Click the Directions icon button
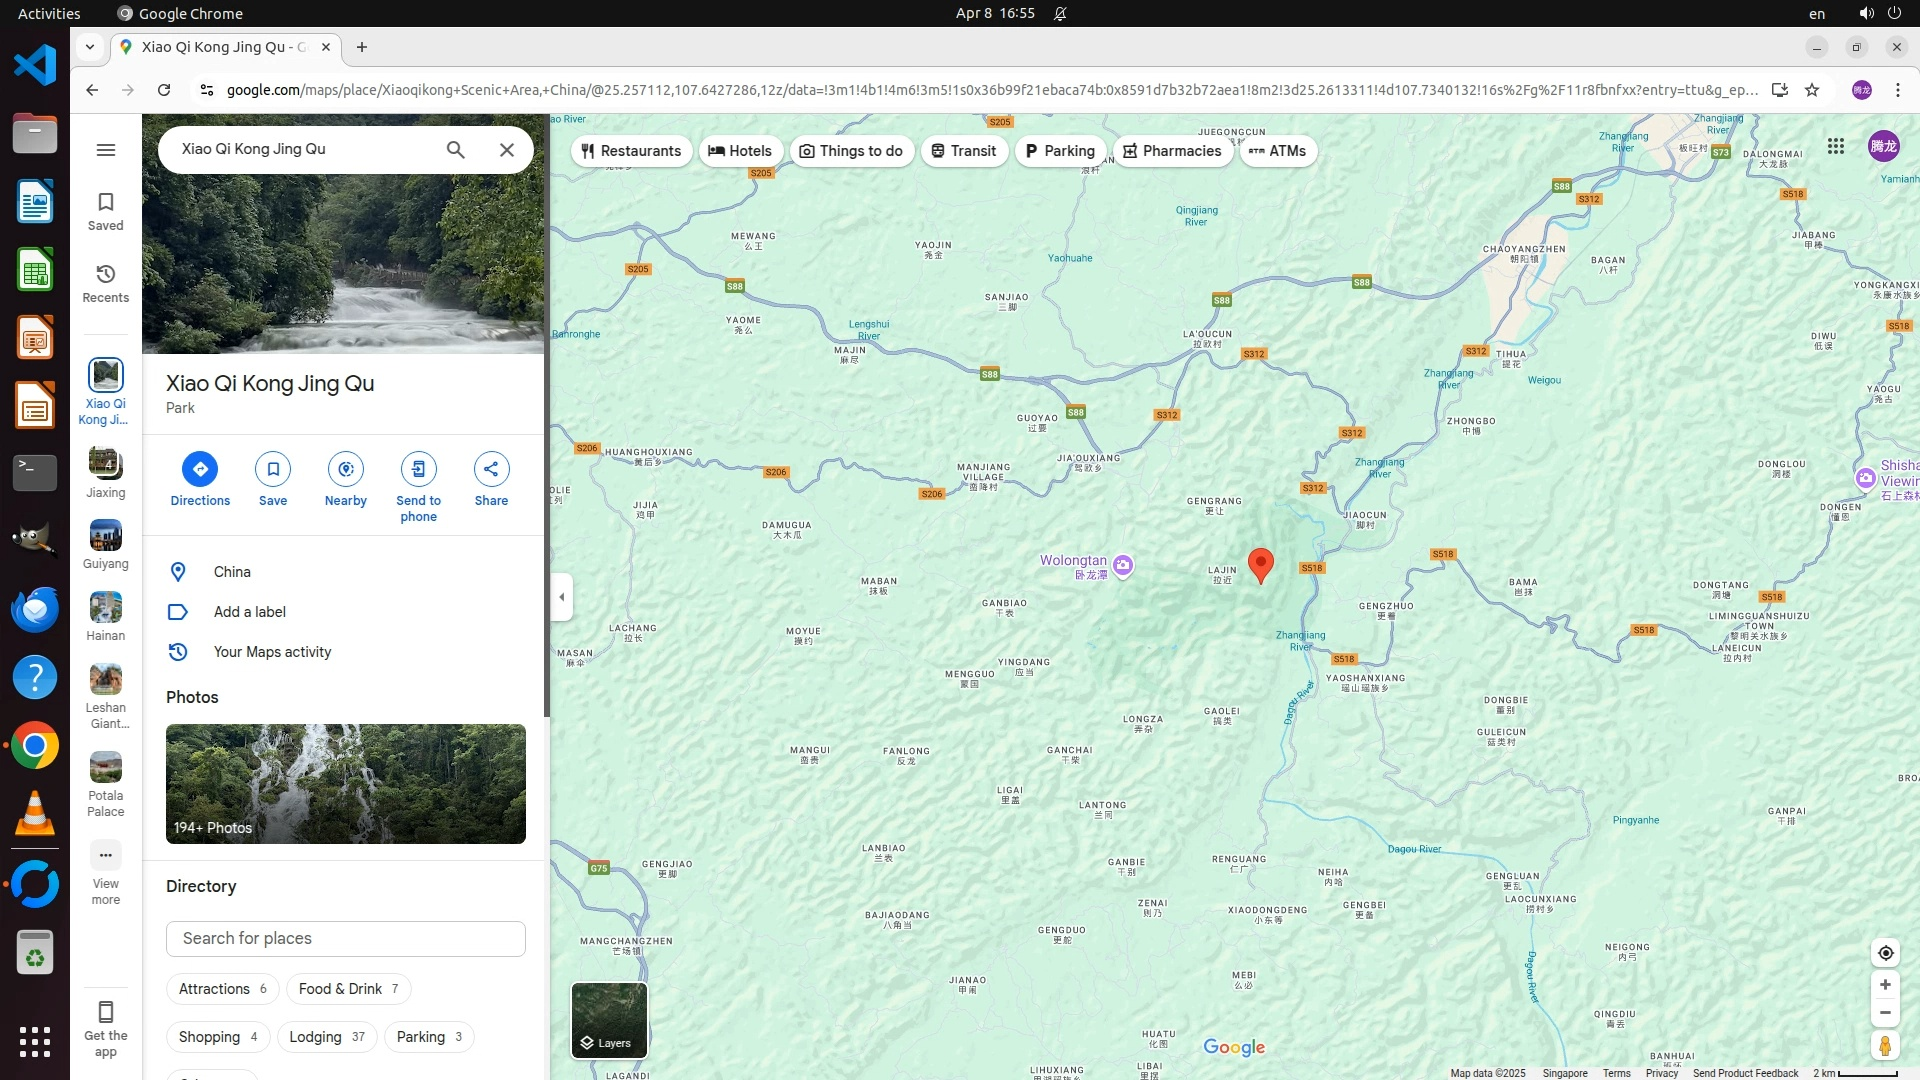The image size is (1920, 1080). (200, 469)
